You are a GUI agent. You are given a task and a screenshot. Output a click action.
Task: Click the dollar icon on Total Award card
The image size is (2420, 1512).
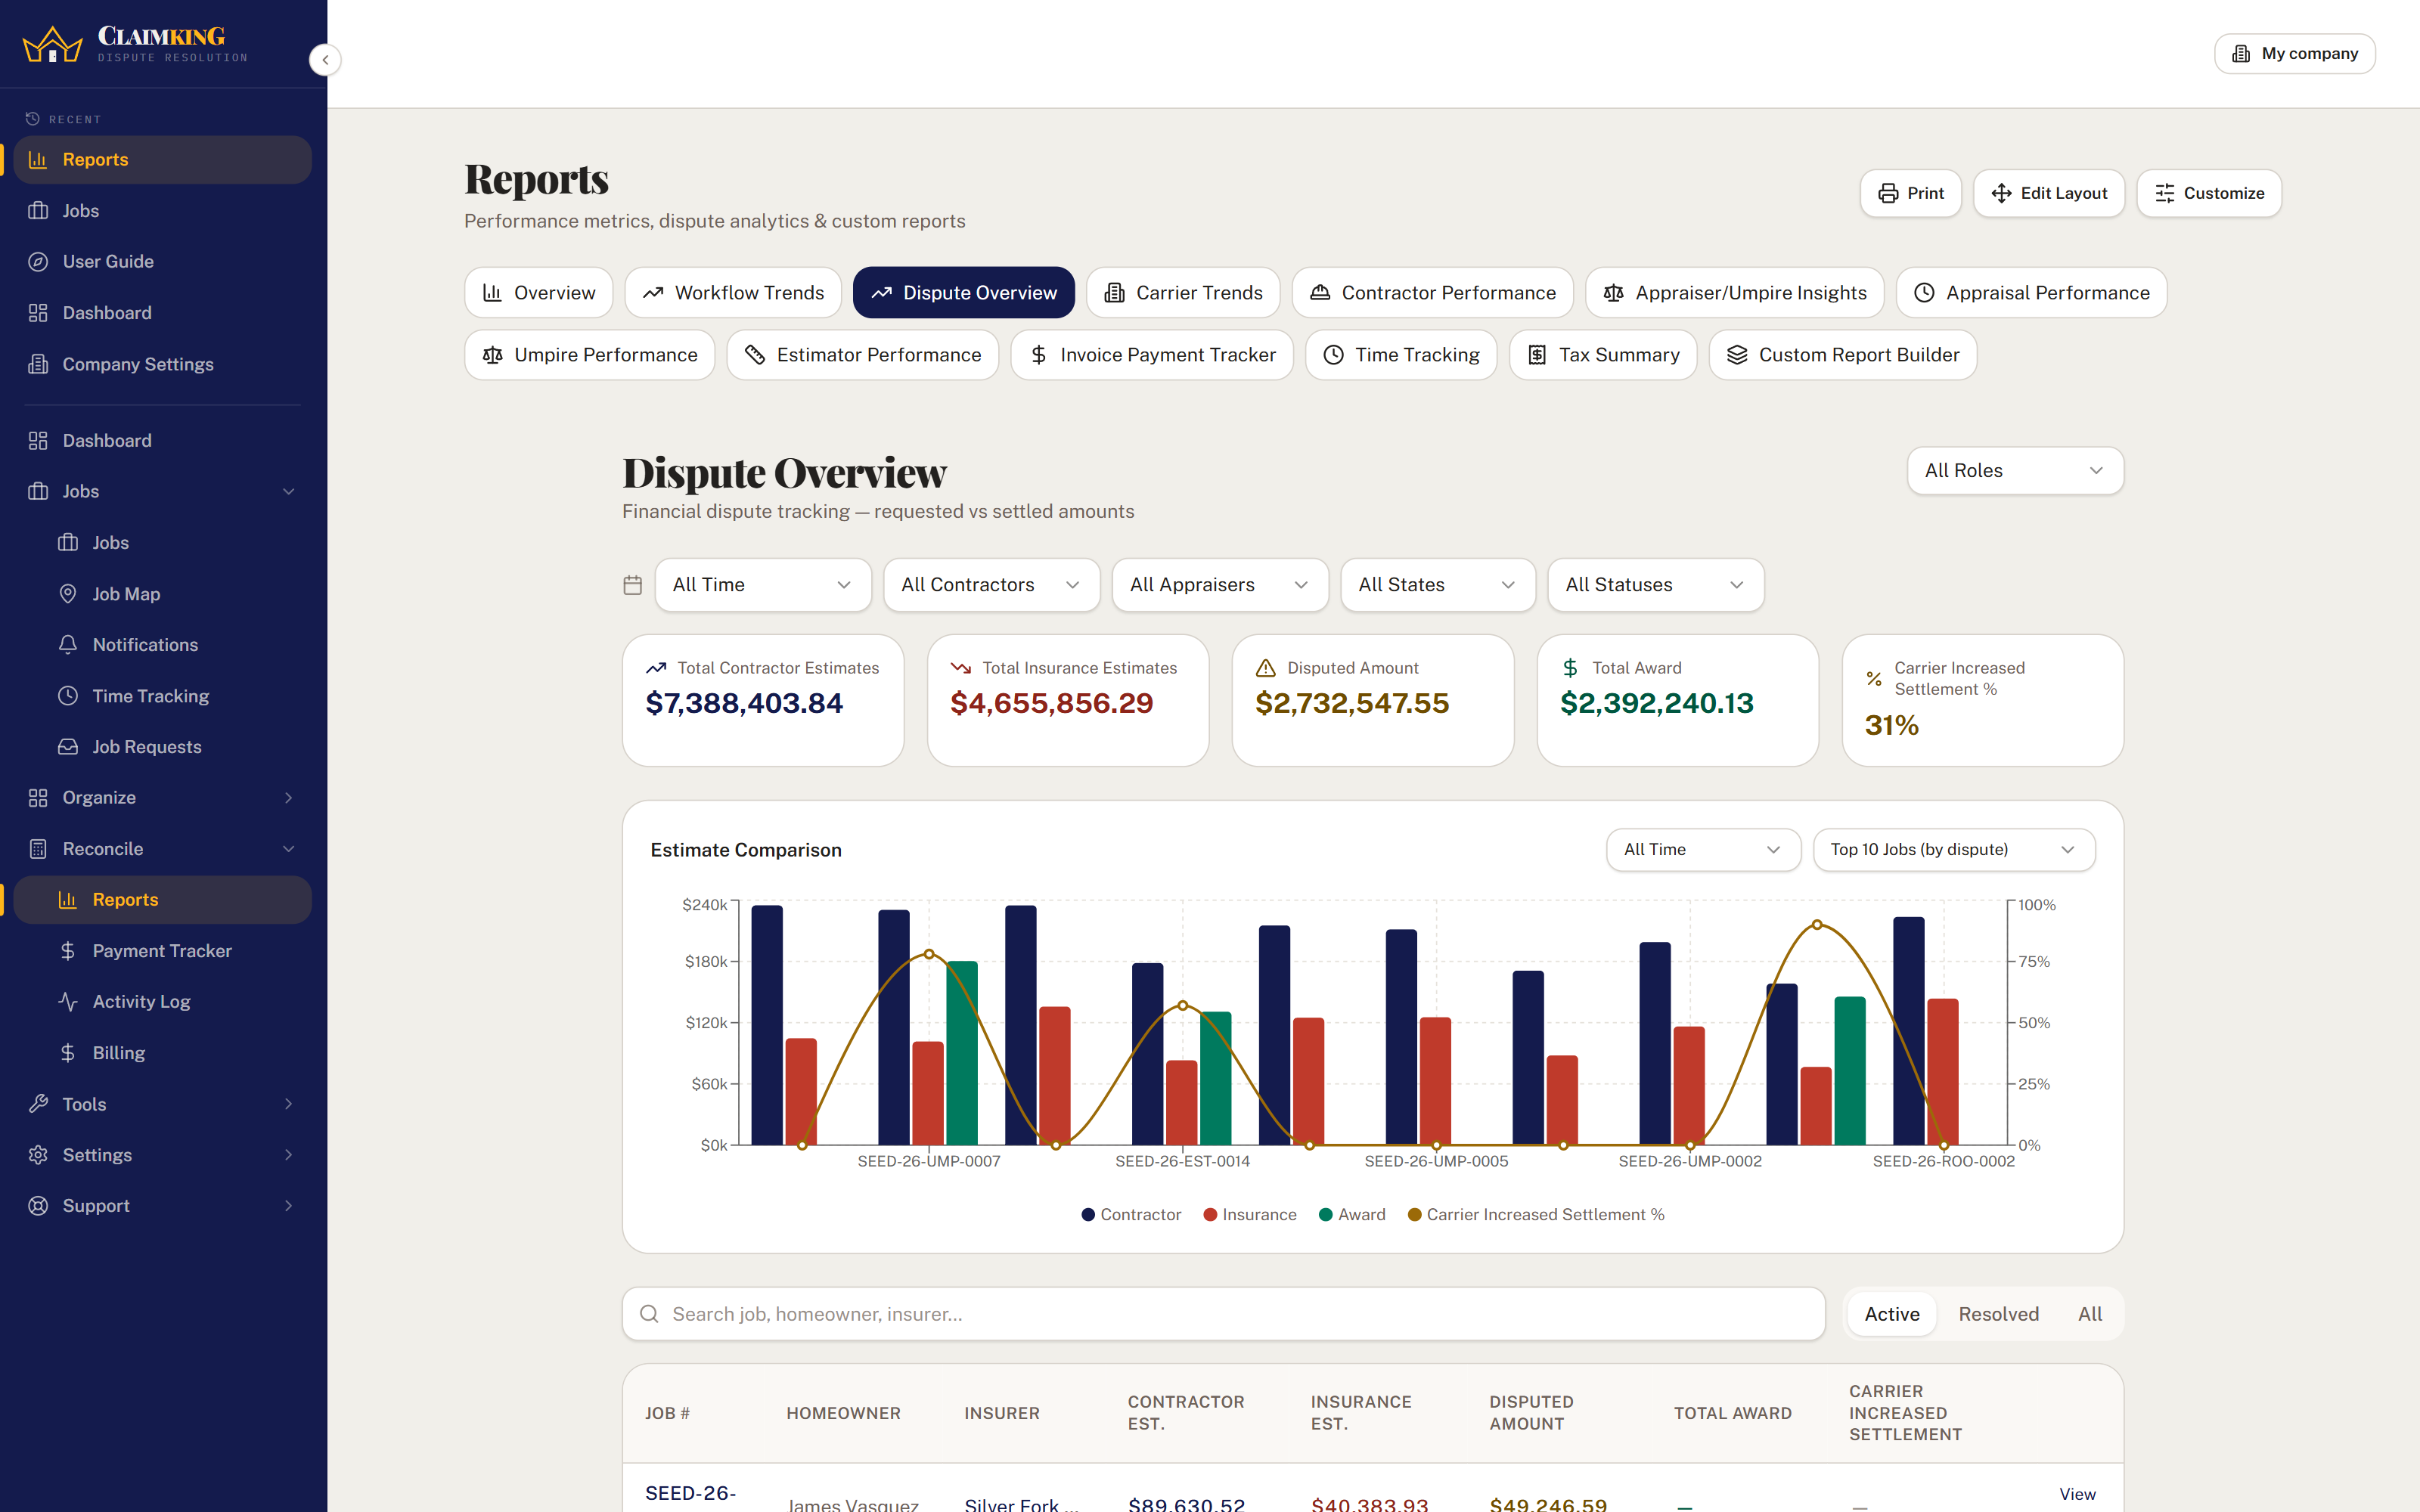pyautogui.click(x=1570, y=668)
